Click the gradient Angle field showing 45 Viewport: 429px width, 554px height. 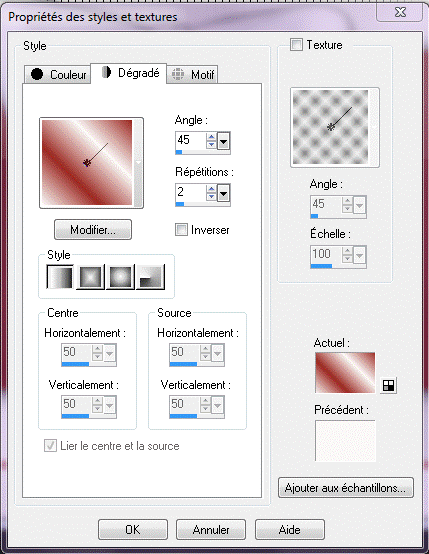(191, 140)
